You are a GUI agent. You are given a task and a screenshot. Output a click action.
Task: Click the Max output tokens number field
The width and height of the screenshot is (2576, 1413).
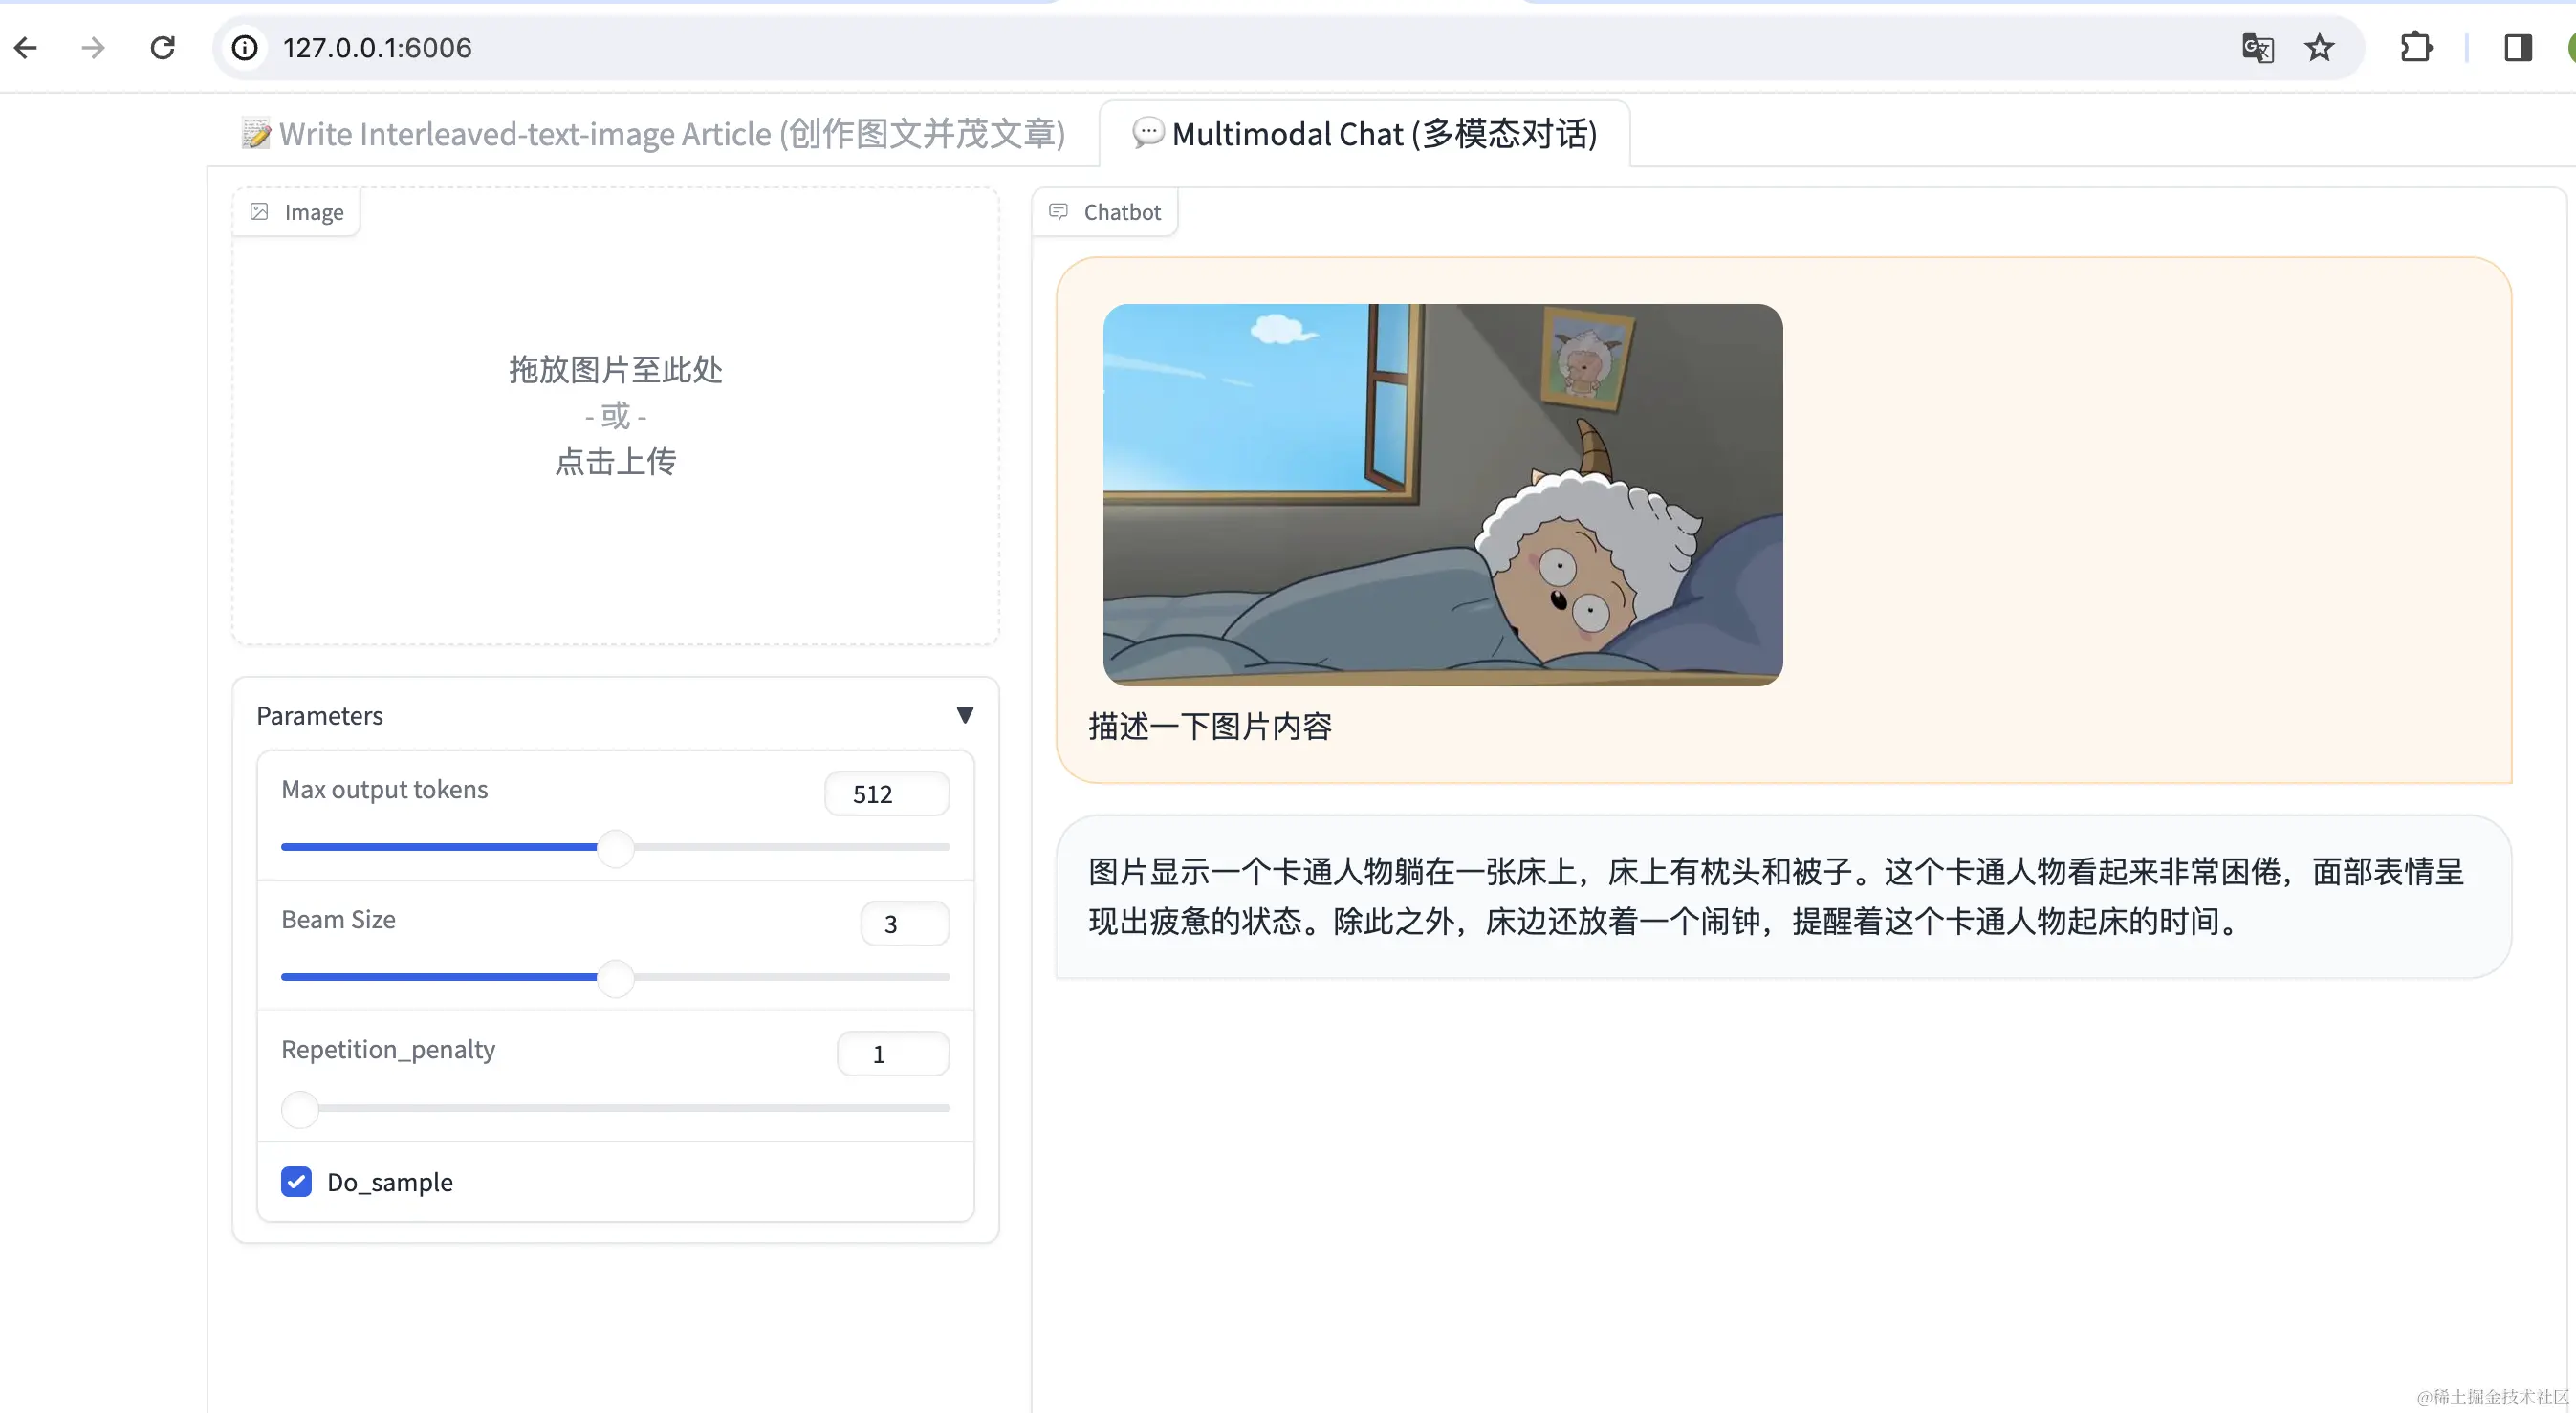pos(886,794)
